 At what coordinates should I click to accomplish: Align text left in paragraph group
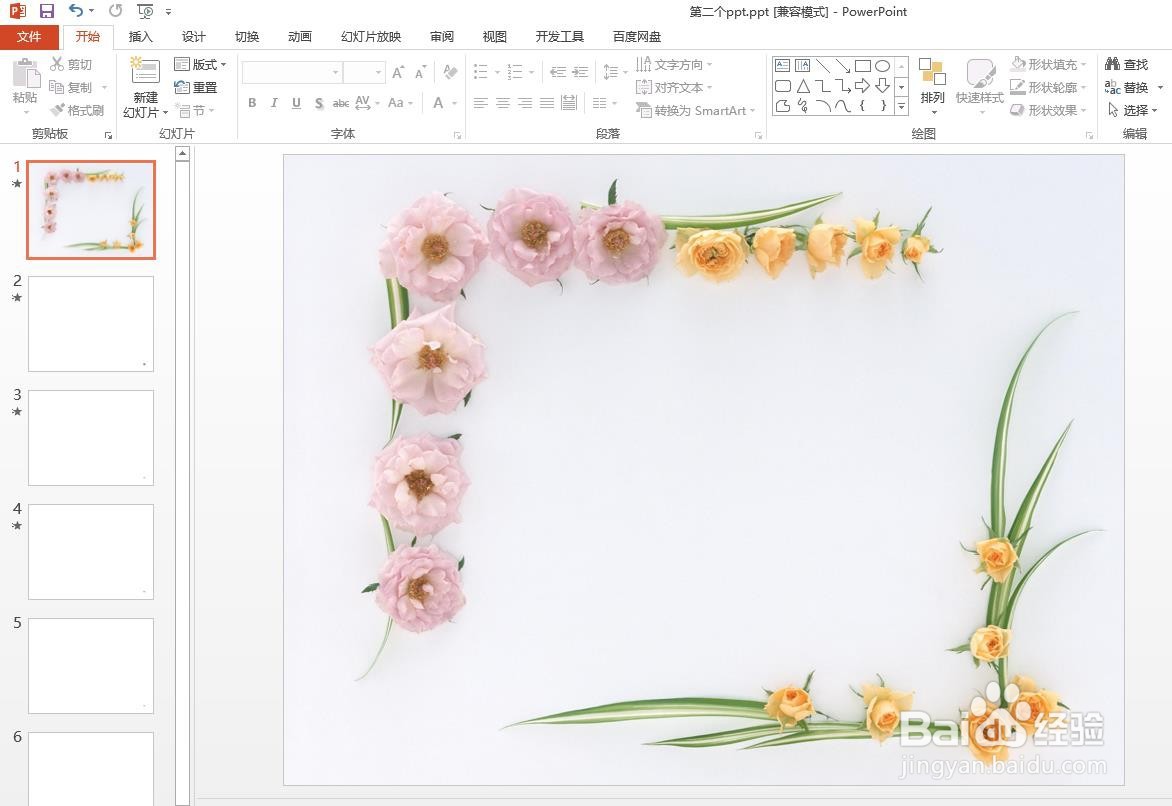(x=481, y=103)
